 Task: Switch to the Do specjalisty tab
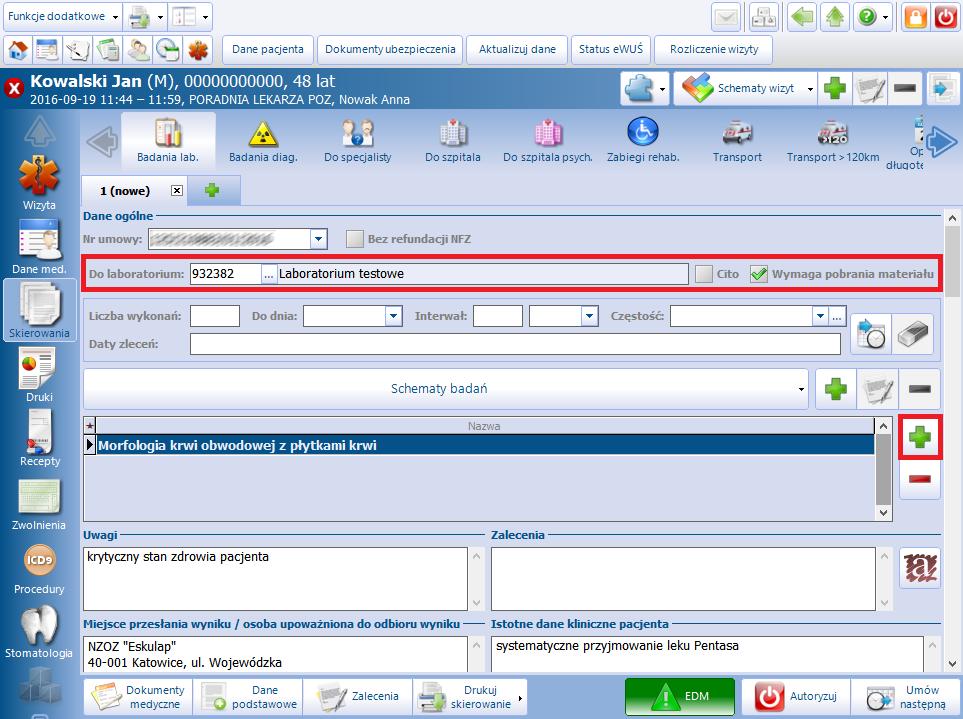(x=357, y=141)
